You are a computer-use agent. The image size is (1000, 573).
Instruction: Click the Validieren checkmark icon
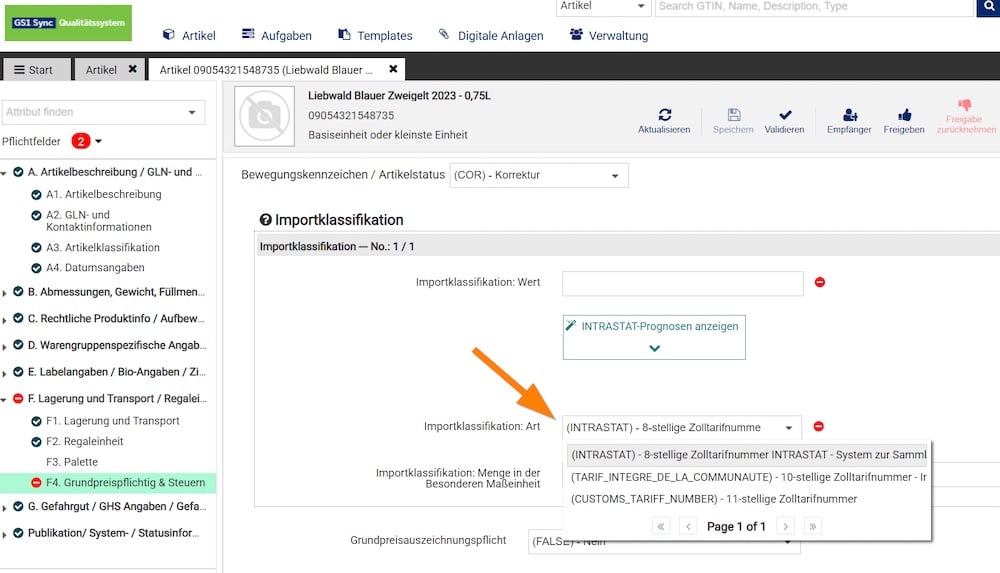[x=784, y=115]
